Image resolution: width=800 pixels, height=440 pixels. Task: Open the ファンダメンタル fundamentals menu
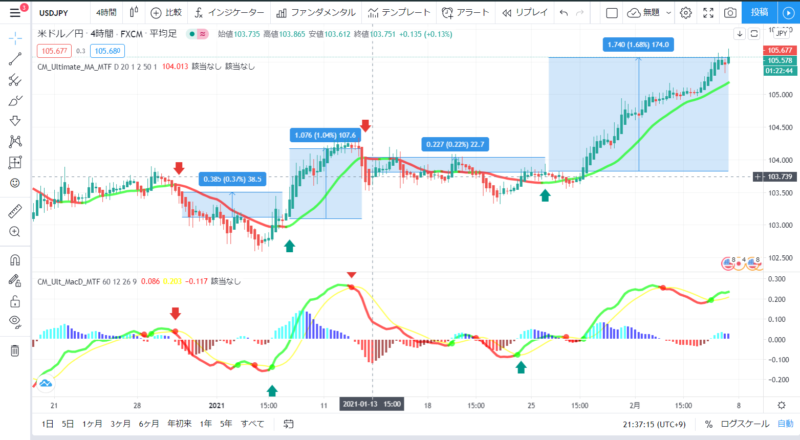pyautogui.click(x=316, y=12)
